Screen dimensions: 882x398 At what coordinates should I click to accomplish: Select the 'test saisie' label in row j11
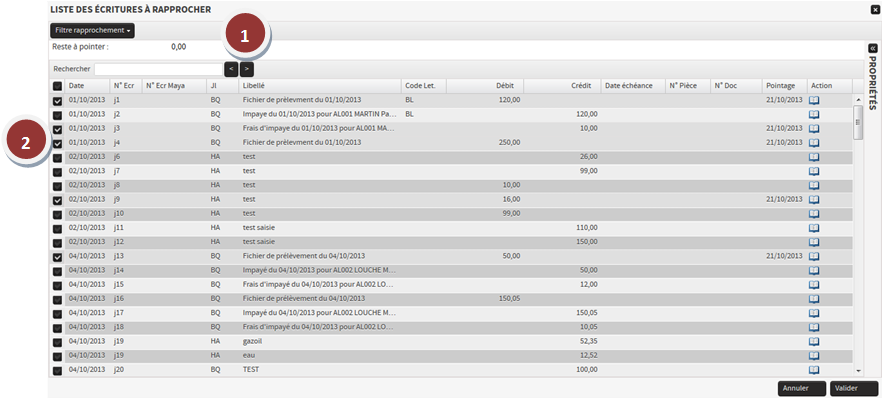point(259,228)
